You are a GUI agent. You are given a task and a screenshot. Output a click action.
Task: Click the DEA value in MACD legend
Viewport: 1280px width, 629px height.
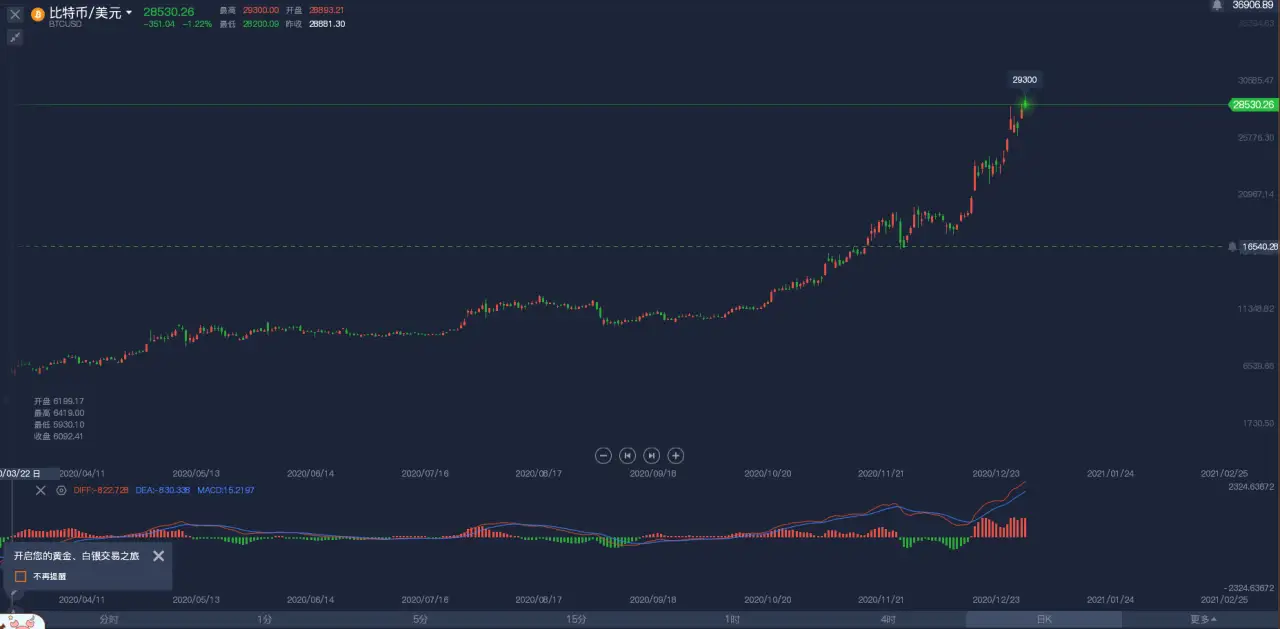tap(162, 490)
